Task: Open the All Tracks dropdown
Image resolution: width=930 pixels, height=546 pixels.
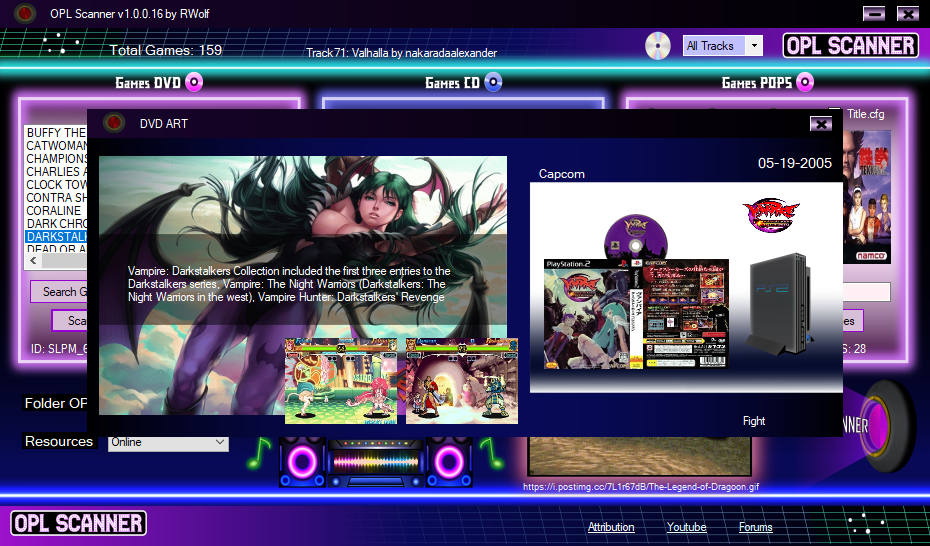Action: tap(754, 46)
